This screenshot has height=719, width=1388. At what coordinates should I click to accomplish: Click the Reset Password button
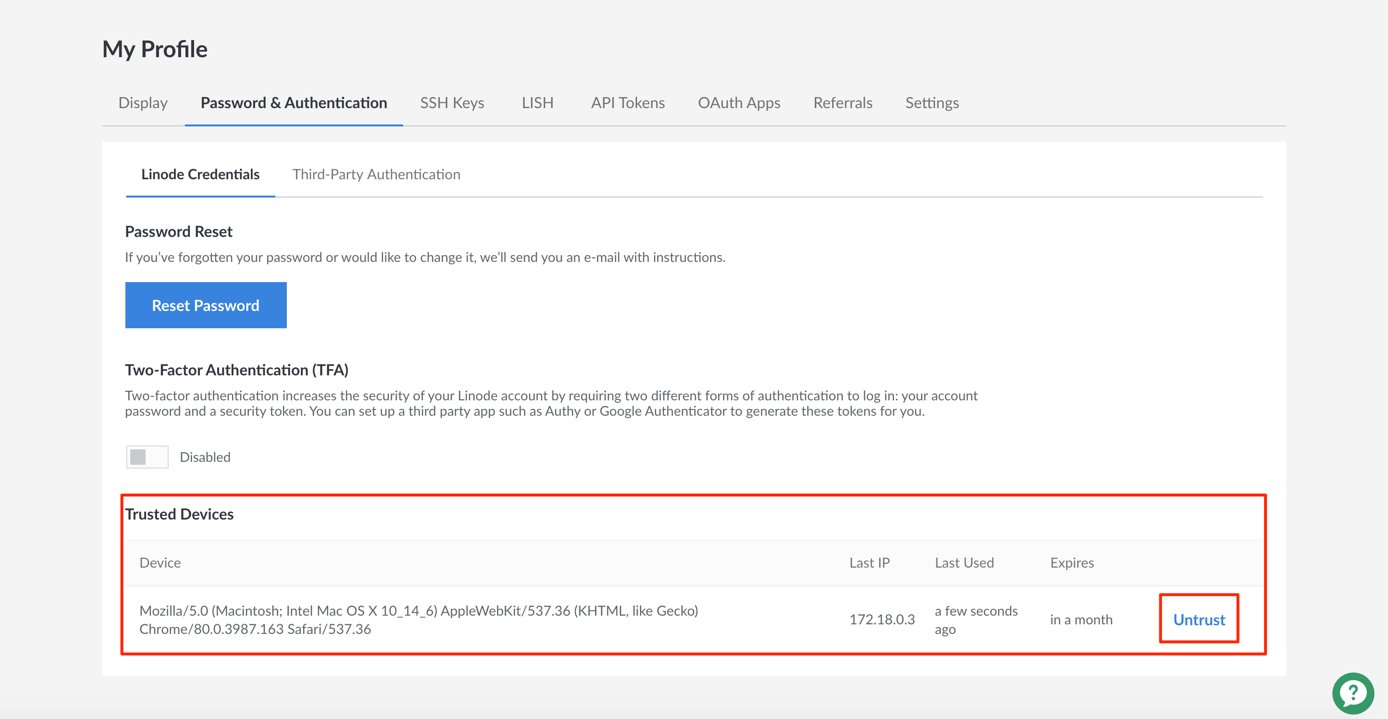206,305
